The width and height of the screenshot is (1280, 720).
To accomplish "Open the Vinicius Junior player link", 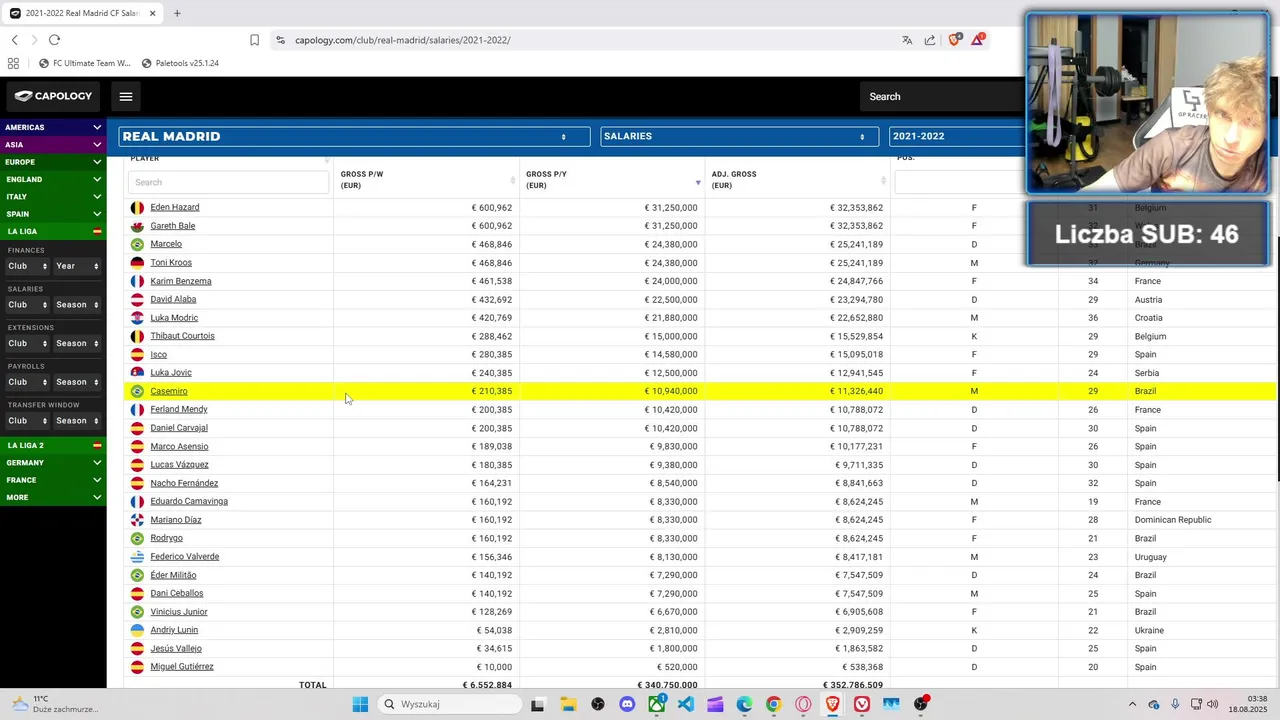I will [179, 612].
